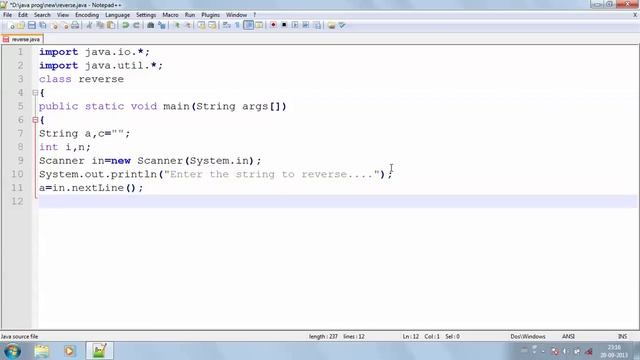Click the Open file toolbar icon
This screenshot has width=640, height=360.
(x=21, y=25)
